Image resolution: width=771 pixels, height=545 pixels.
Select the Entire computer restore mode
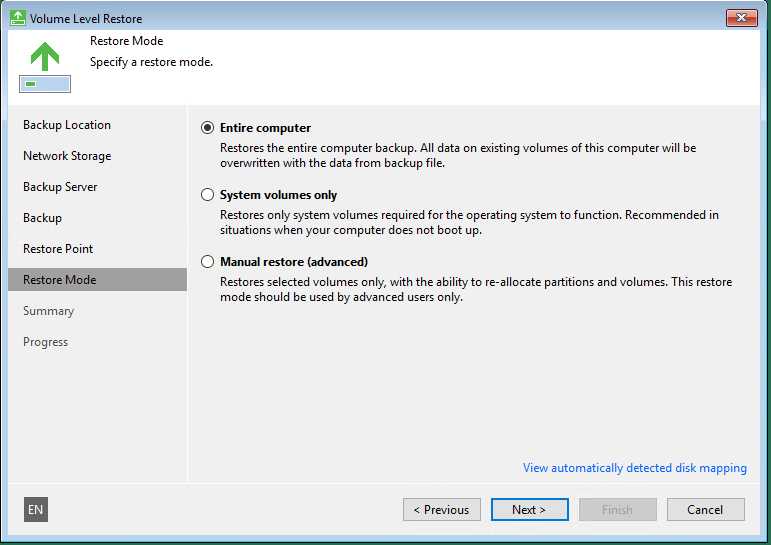207,128
